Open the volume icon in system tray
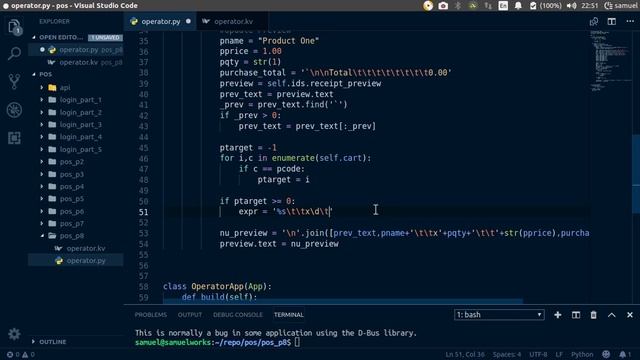This screenshot has height=360, width=640. [x=571, y=6]
